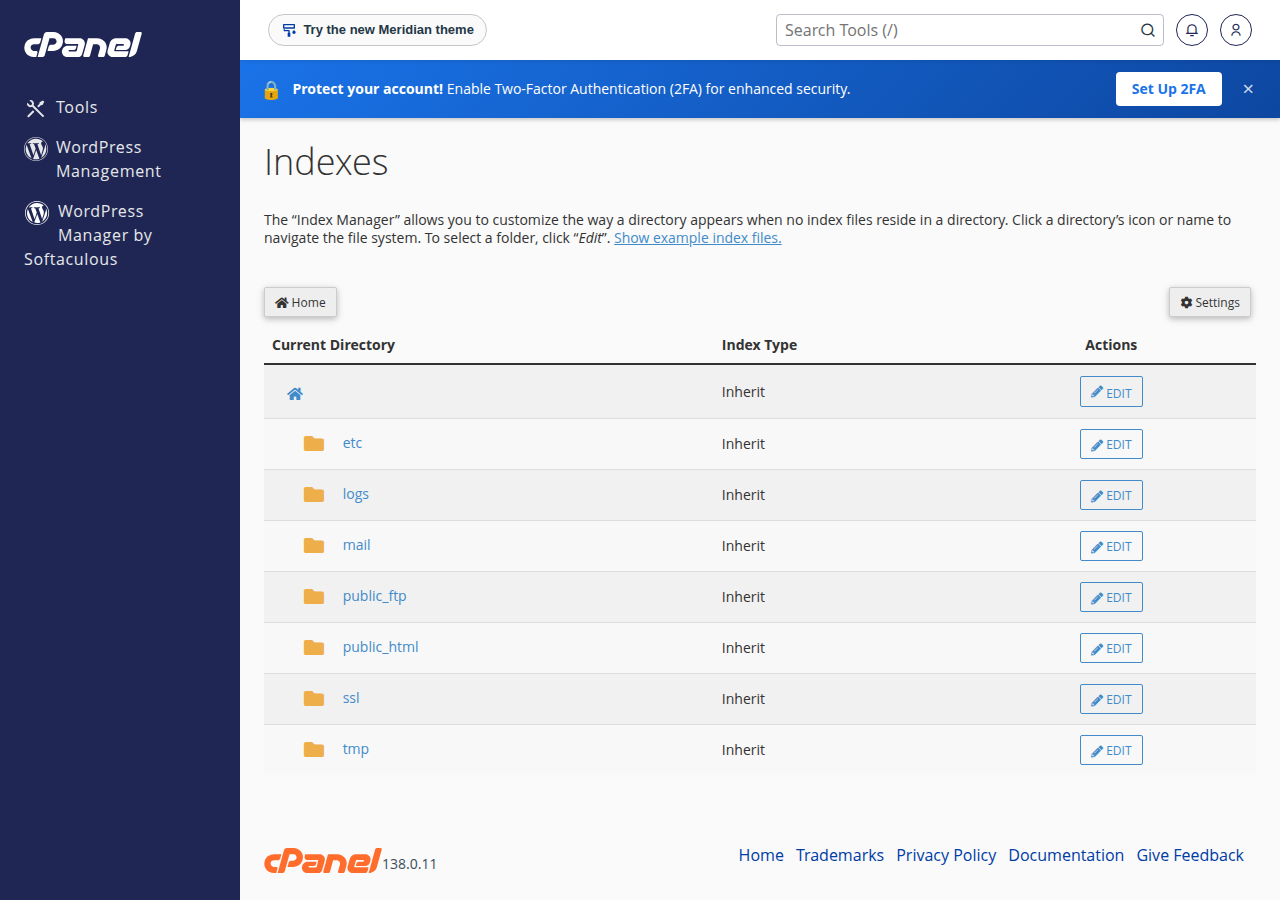Viewport: 1280px width, 900px height.
Task: Click the logs folder icon
Action: pyautogui.click(x=314, y=494)
